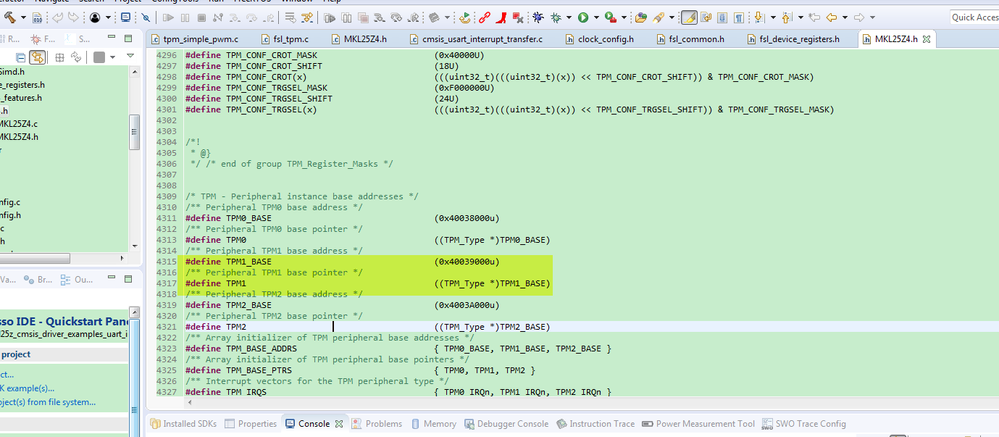This screenshot has width=999, height=437.
Task: Click the run external tools icon
Action: [610, 18]
